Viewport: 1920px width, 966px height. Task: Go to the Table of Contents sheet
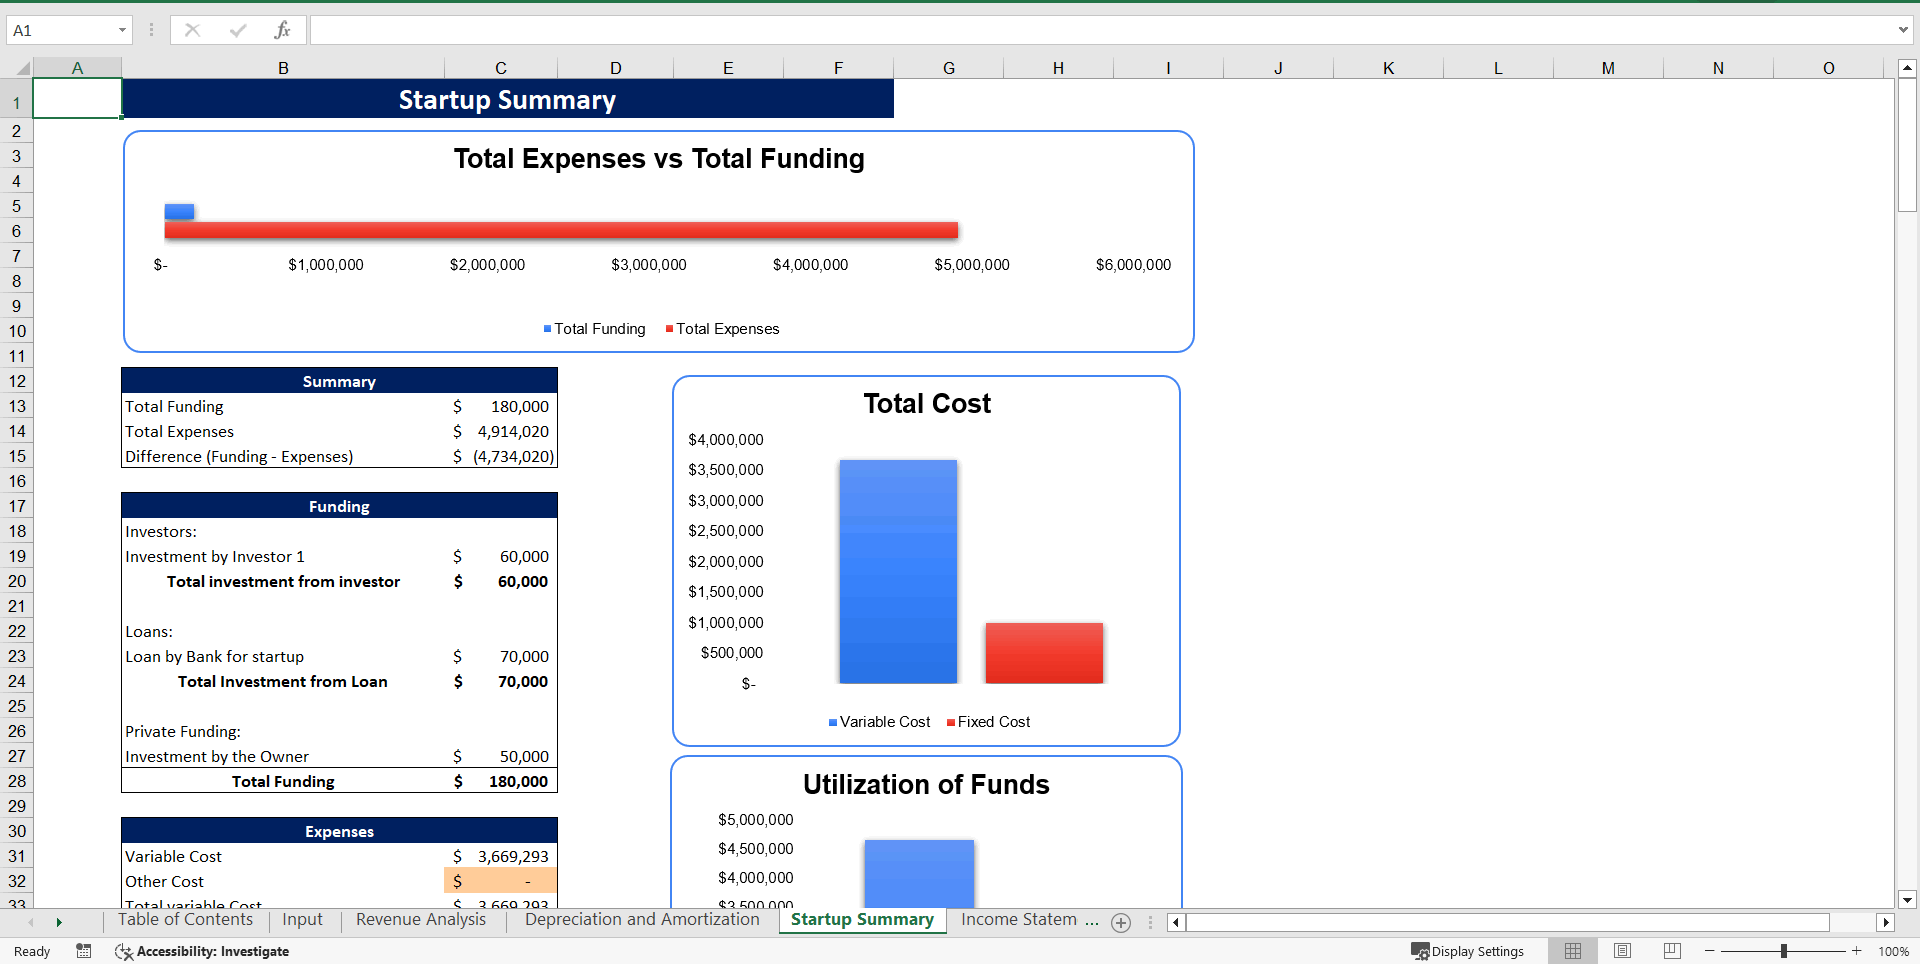coord(185,920)
